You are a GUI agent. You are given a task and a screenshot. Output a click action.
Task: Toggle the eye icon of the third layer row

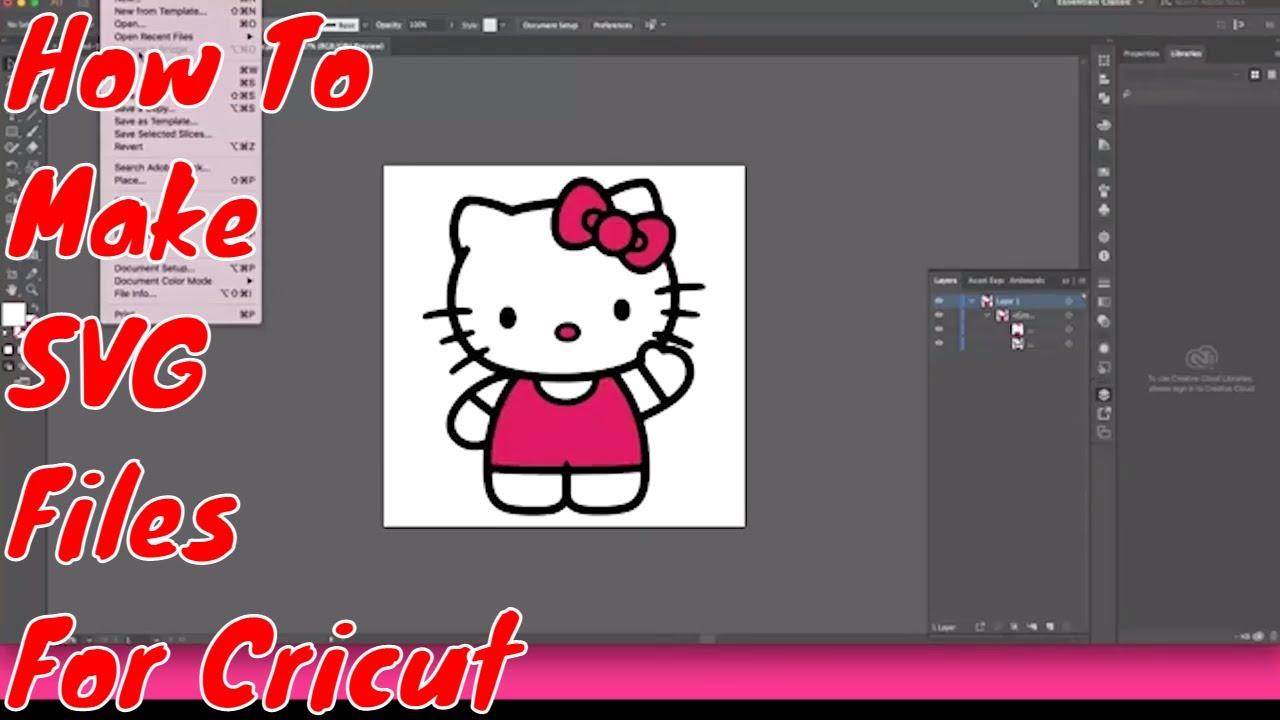click(939, 329)
